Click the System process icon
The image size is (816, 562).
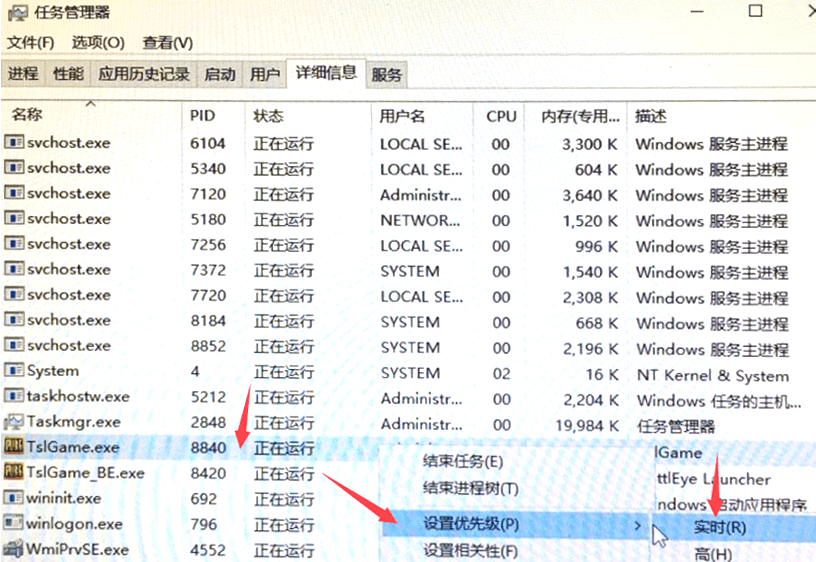(14, 371)
